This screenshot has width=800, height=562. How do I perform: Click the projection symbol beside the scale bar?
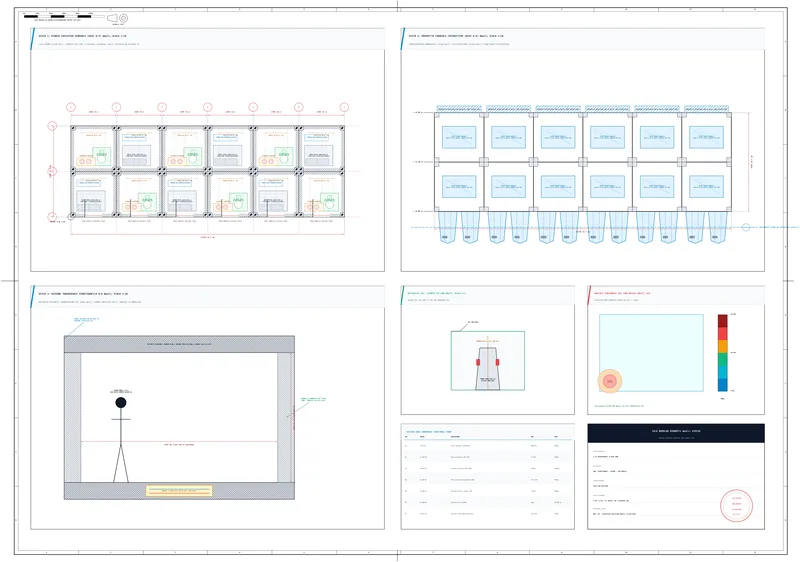click(118, 18)
